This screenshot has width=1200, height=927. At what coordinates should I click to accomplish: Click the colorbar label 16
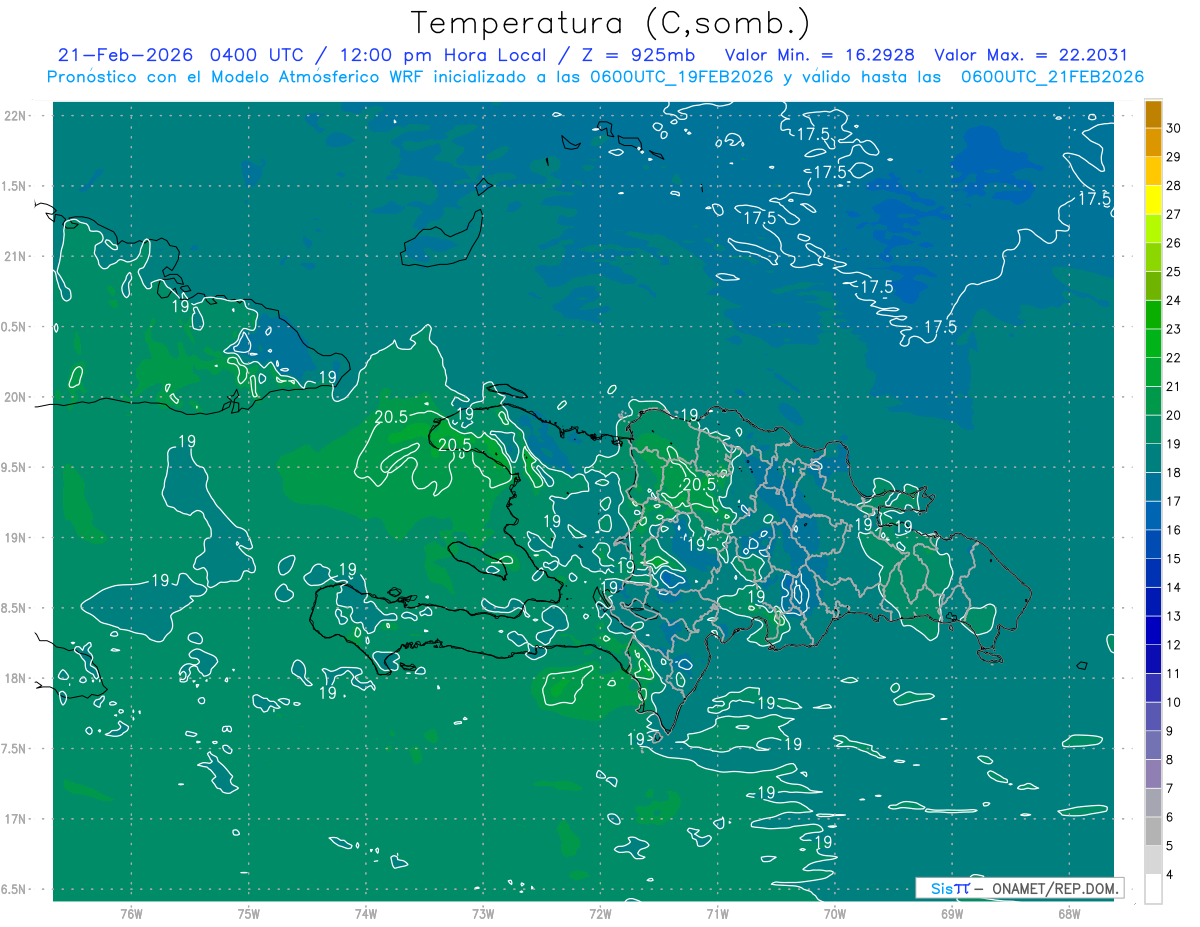1174,530
